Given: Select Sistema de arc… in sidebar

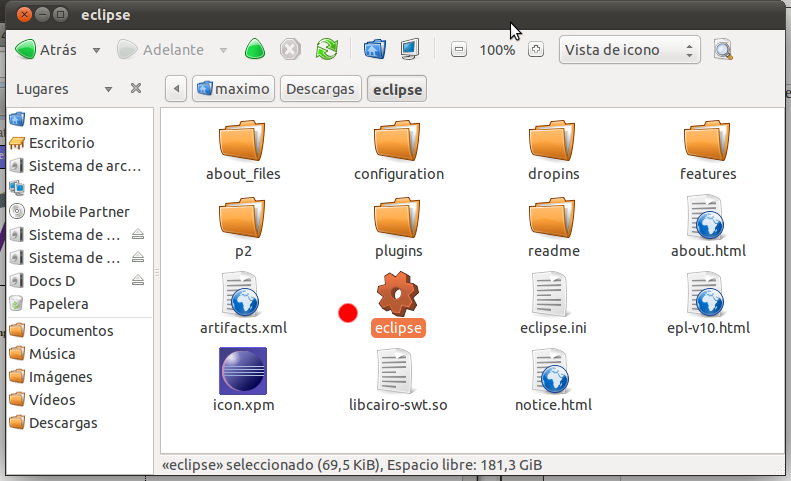Looking at the screenshot, I should pos(80,166).
